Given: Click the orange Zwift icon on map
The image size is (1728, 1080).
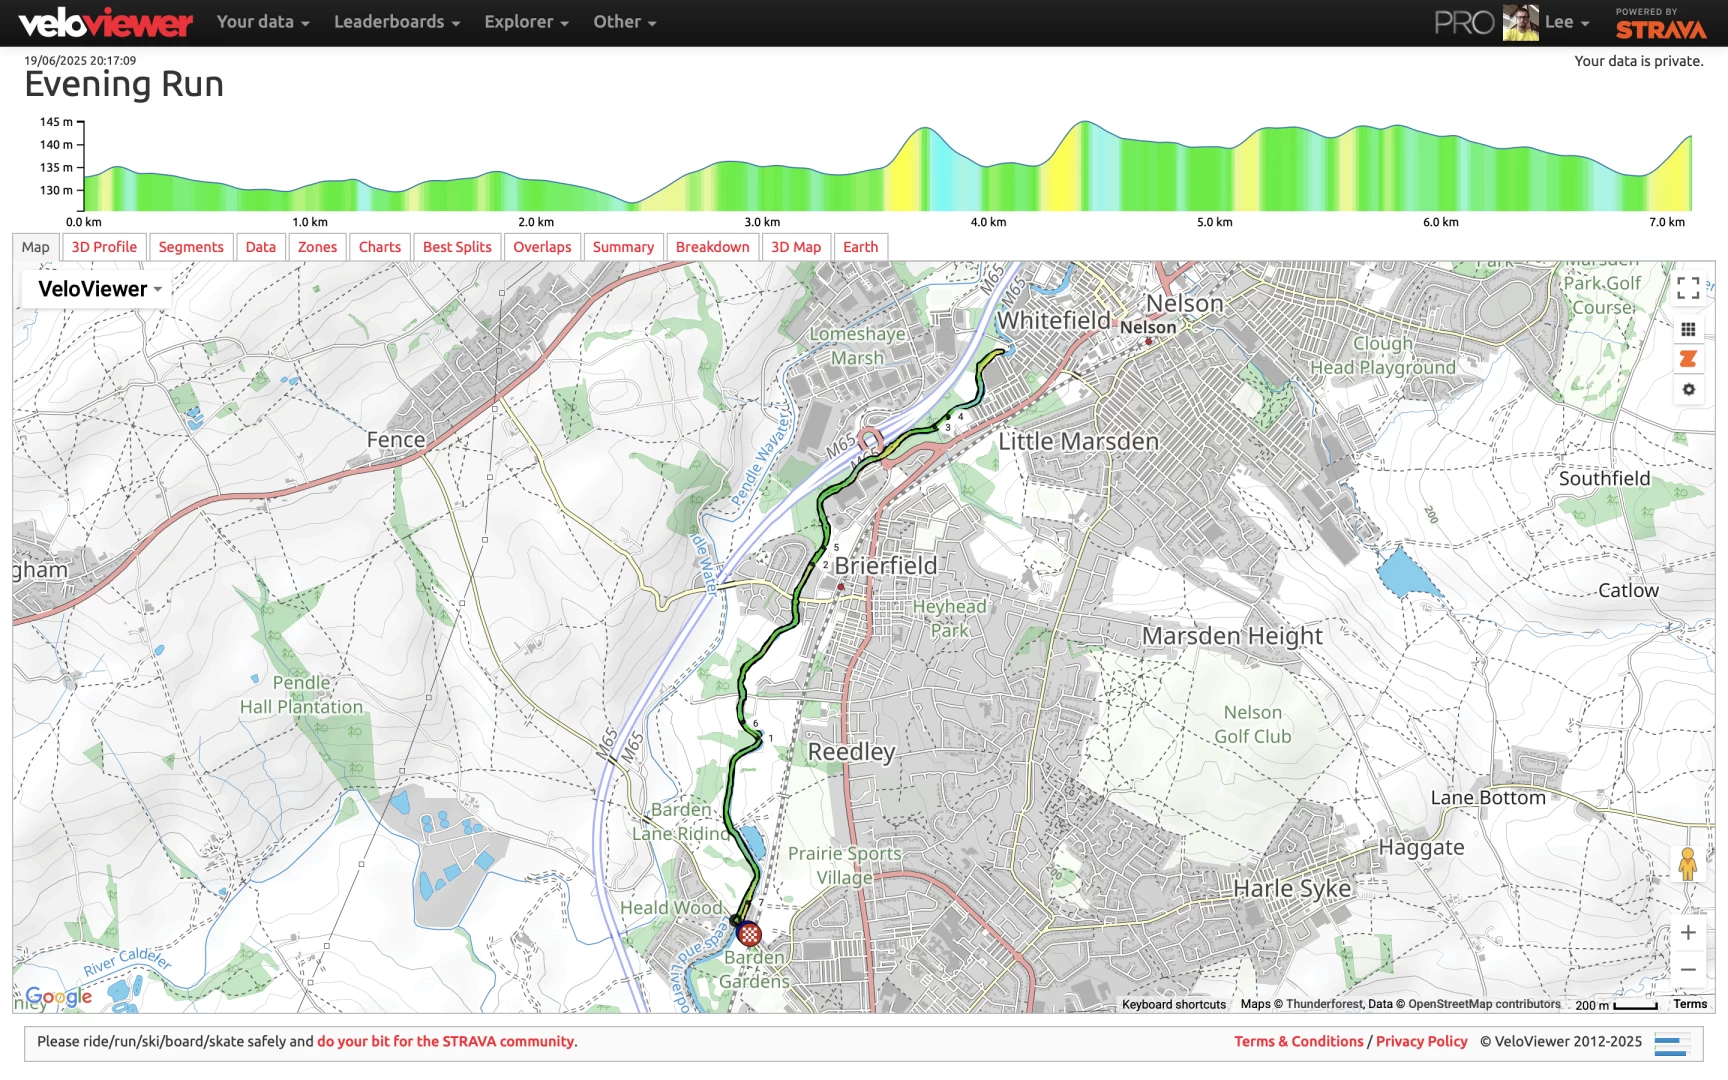Looking at the screenshot, I should [x=1688, y=359].
